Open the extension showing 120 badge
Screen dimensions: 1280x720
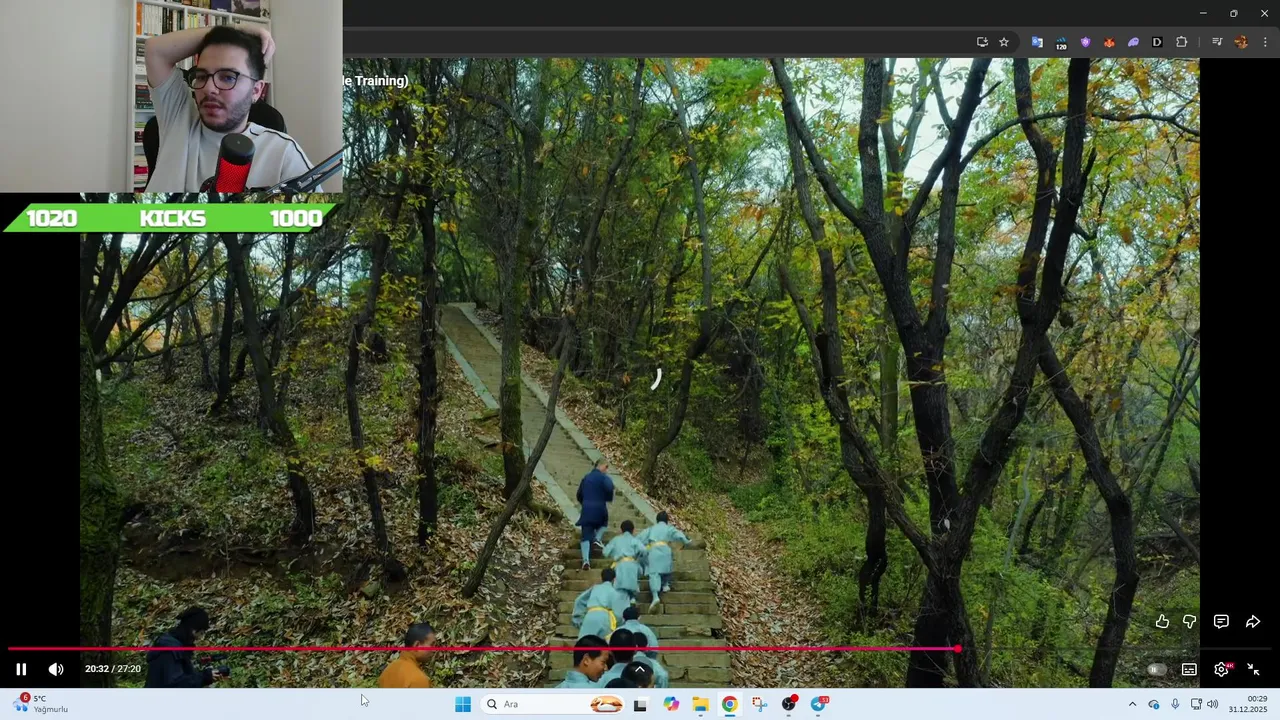[x=1060, y=42]
